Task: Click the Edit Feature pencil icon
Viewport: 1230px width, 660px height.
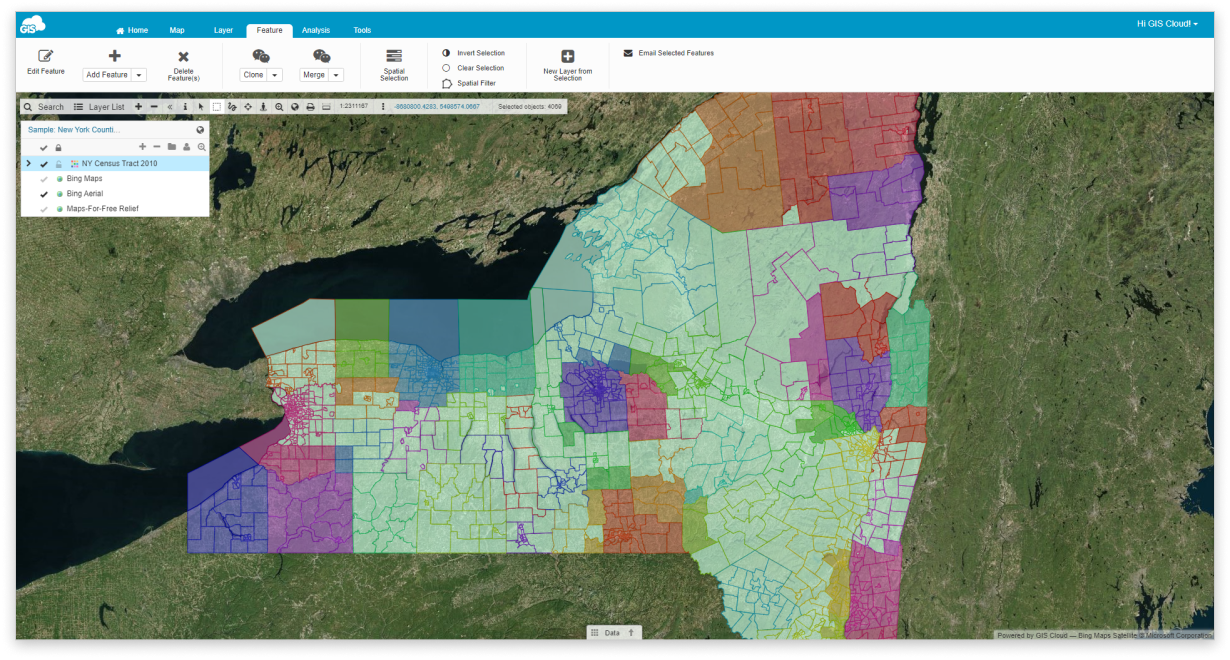Action: click(x=46, y=56)
